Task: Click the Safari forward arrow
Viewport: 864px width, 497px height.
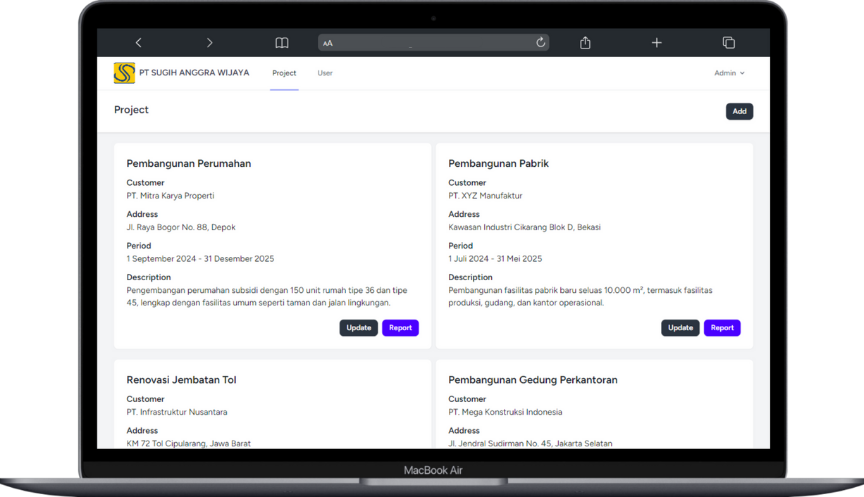Action: click(x=209, y=43)
